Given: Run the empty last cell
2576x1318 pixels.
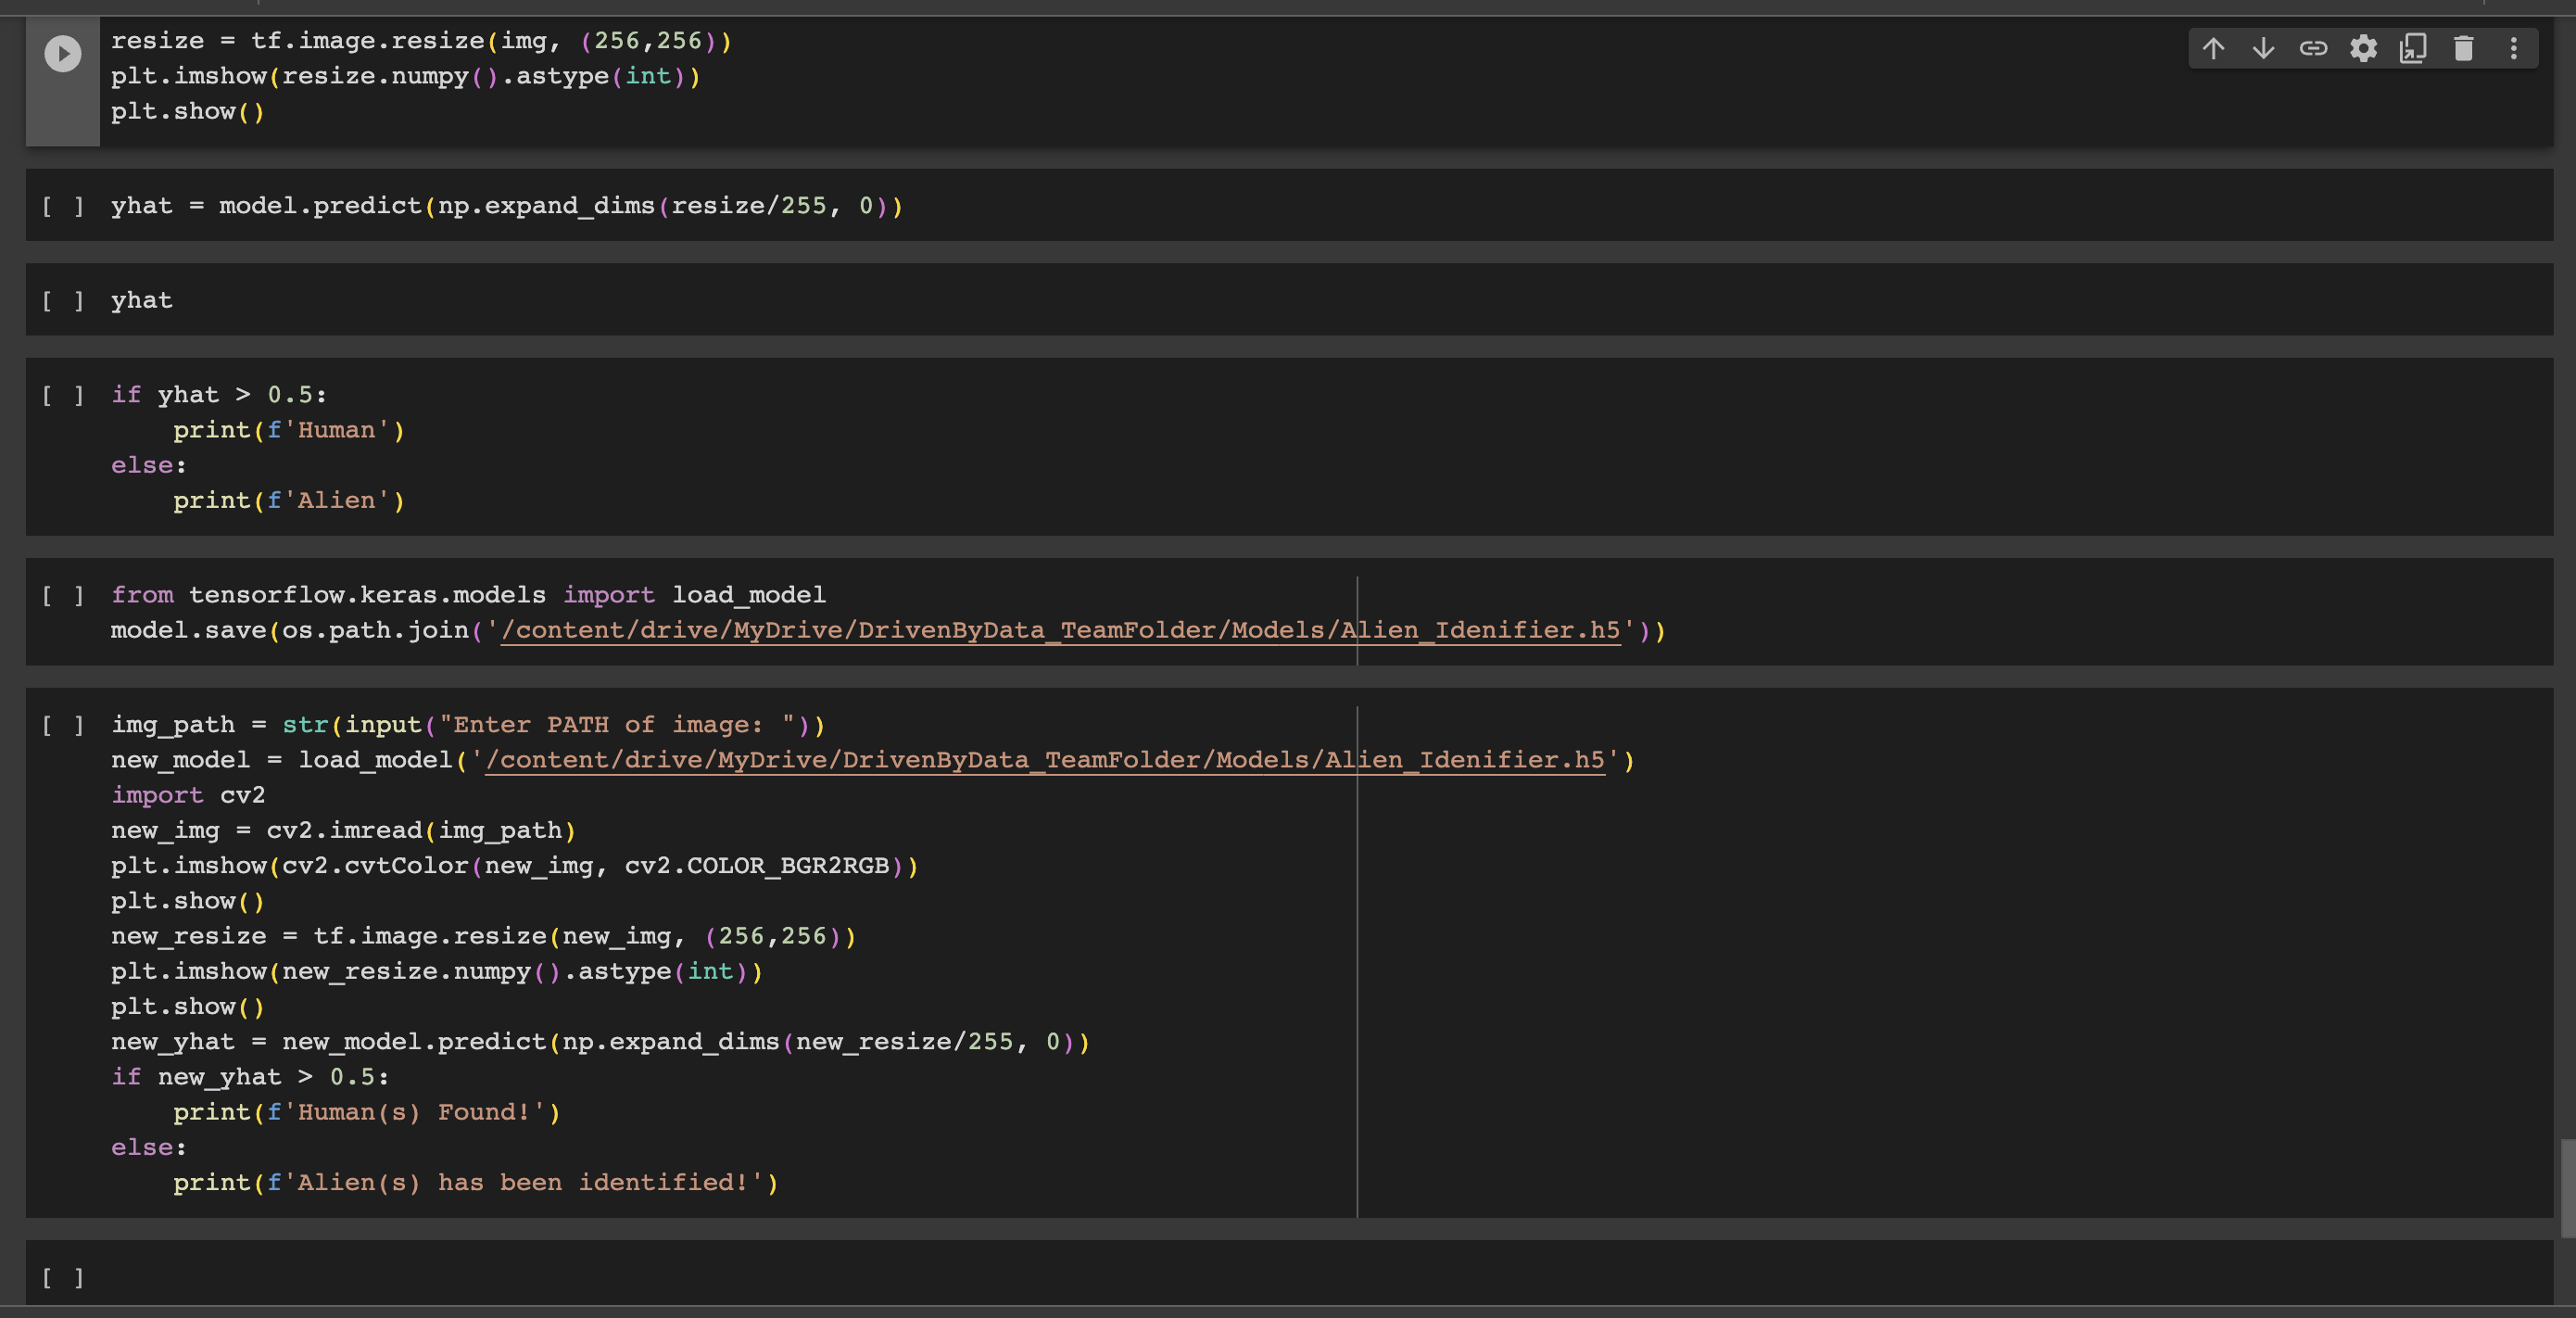Looking at the screenshot, I should 62,1277.
